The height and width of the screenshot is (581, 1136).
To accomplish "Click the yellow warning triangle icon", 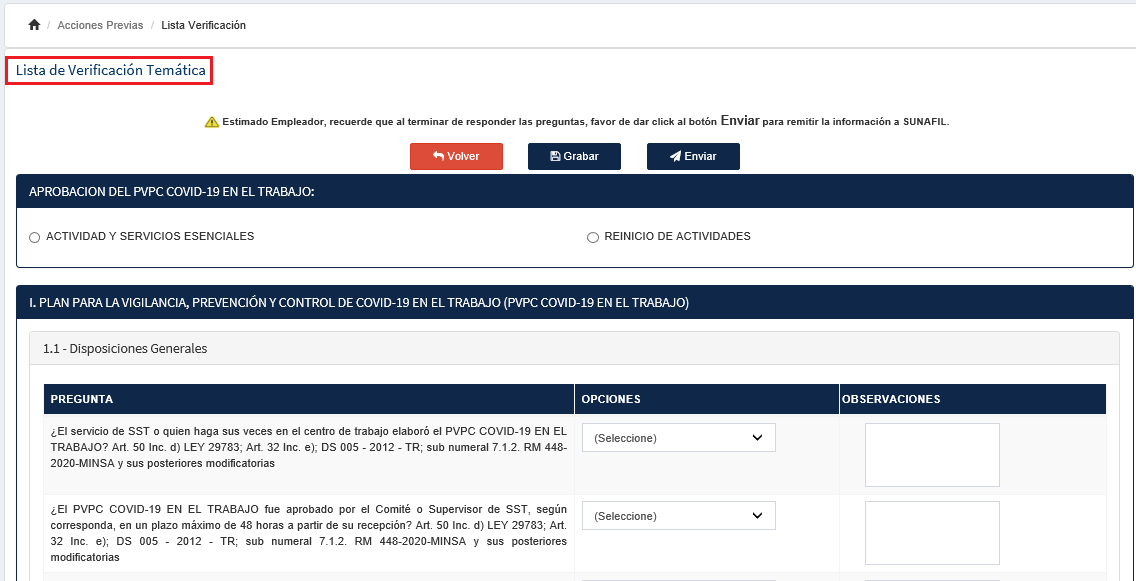I will 212,122.
